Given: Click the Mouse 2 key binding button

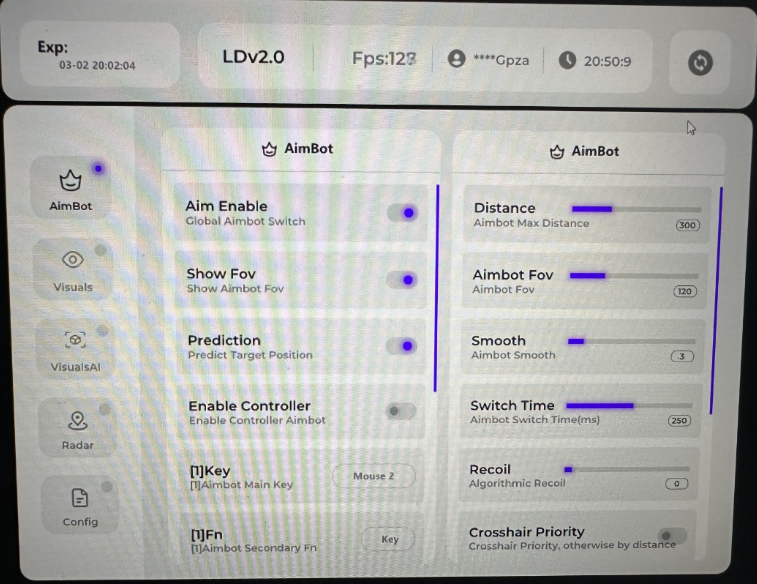Looking at the screenshot, I should (373, 477).
